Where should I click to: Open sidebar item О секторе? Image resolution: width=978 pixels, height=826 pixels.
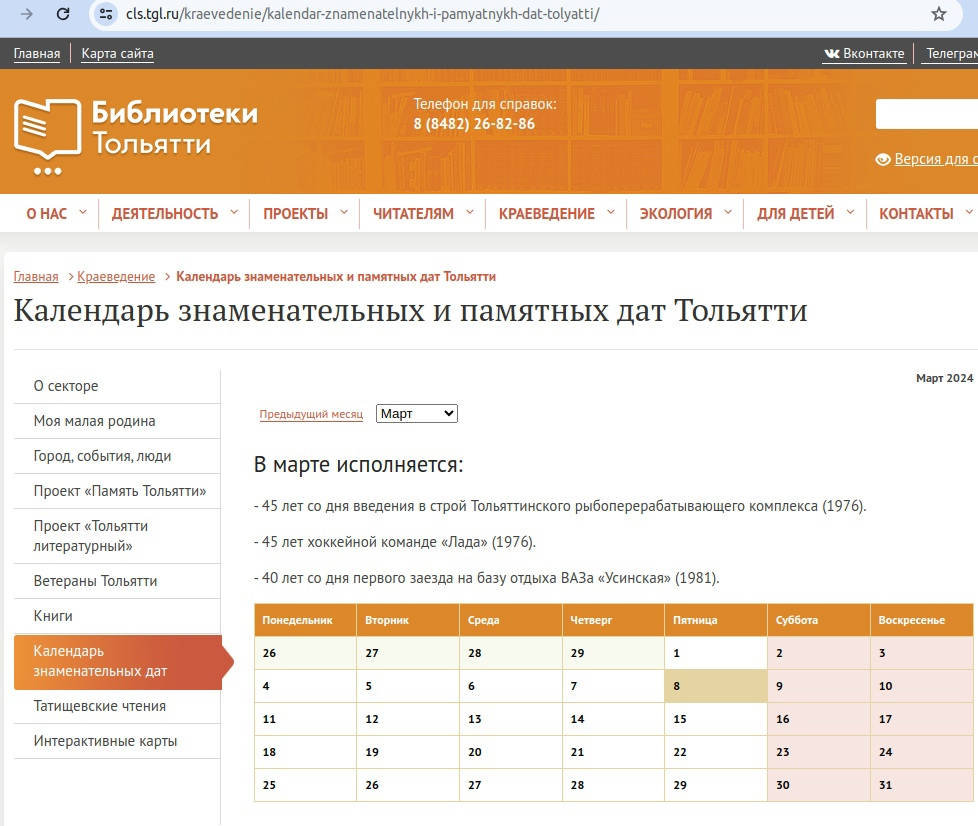[x=117, y=386]
